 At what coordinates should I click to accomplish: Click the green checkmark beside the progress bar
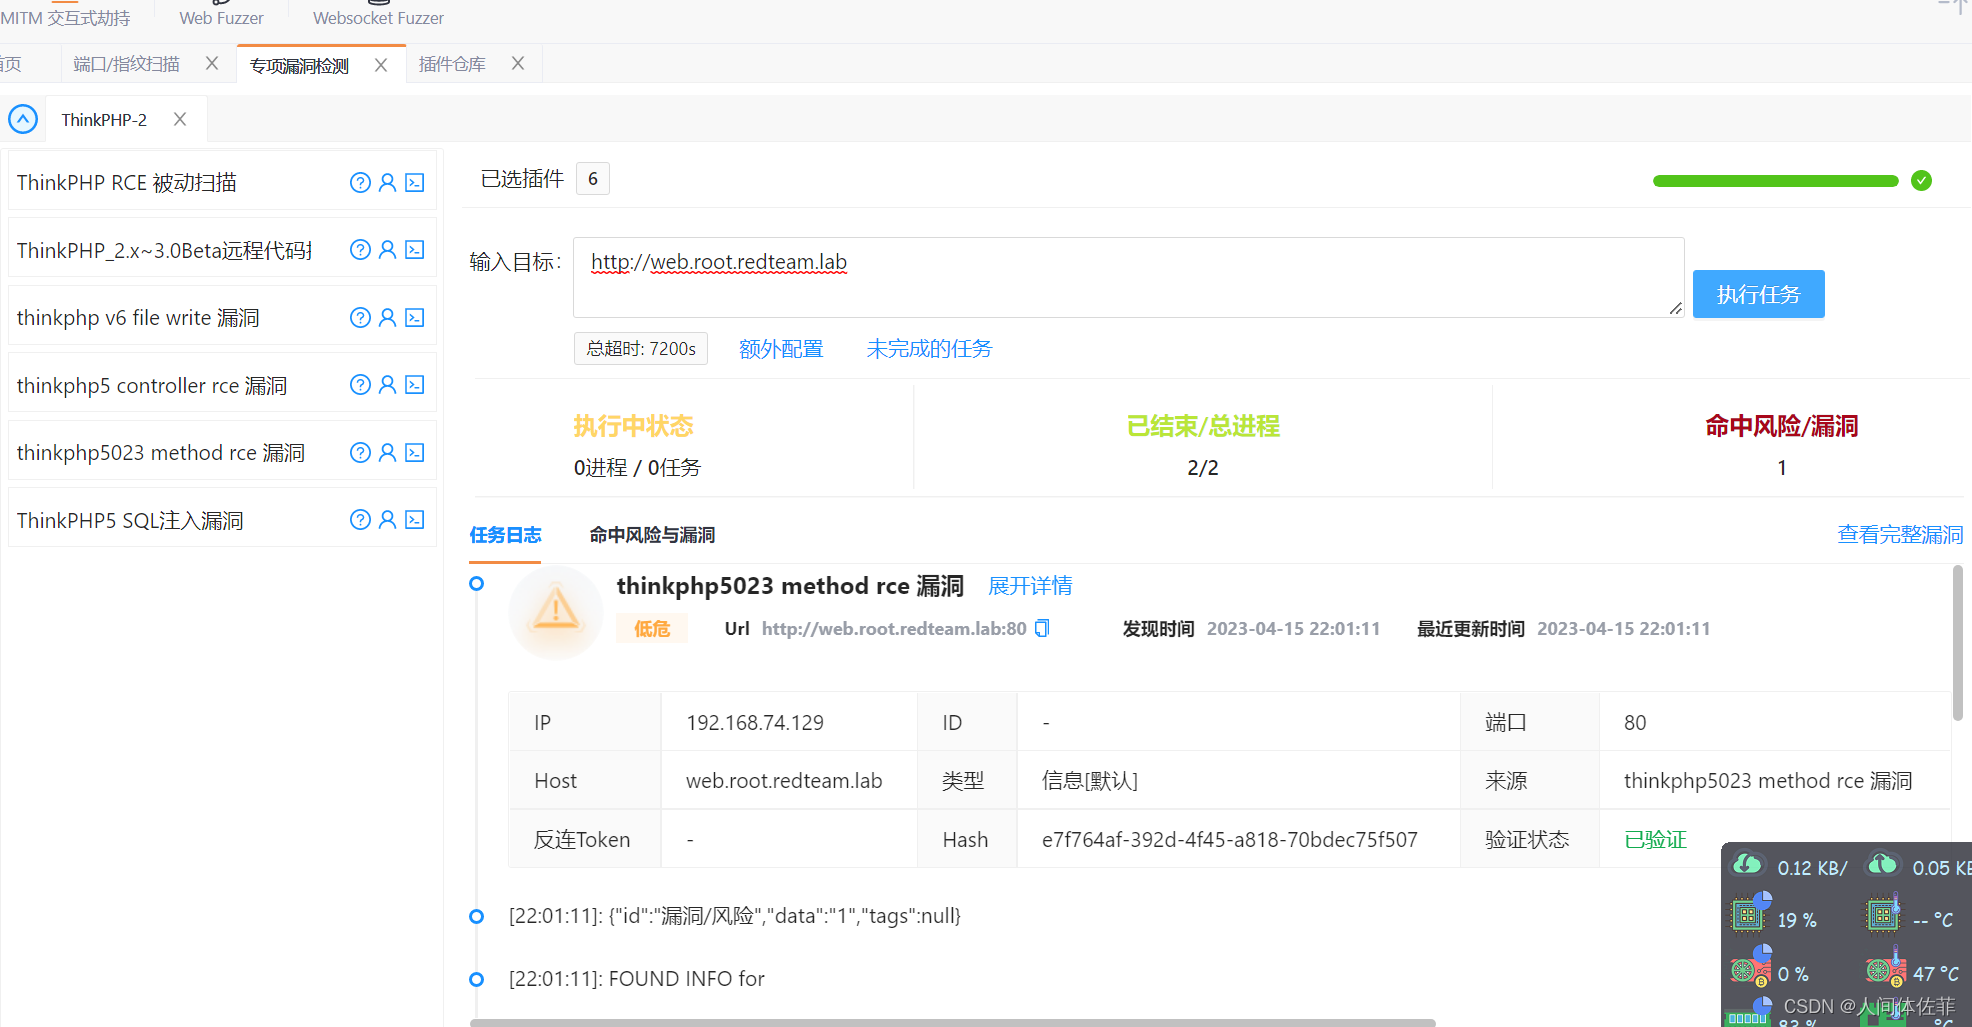(1921, 181)
